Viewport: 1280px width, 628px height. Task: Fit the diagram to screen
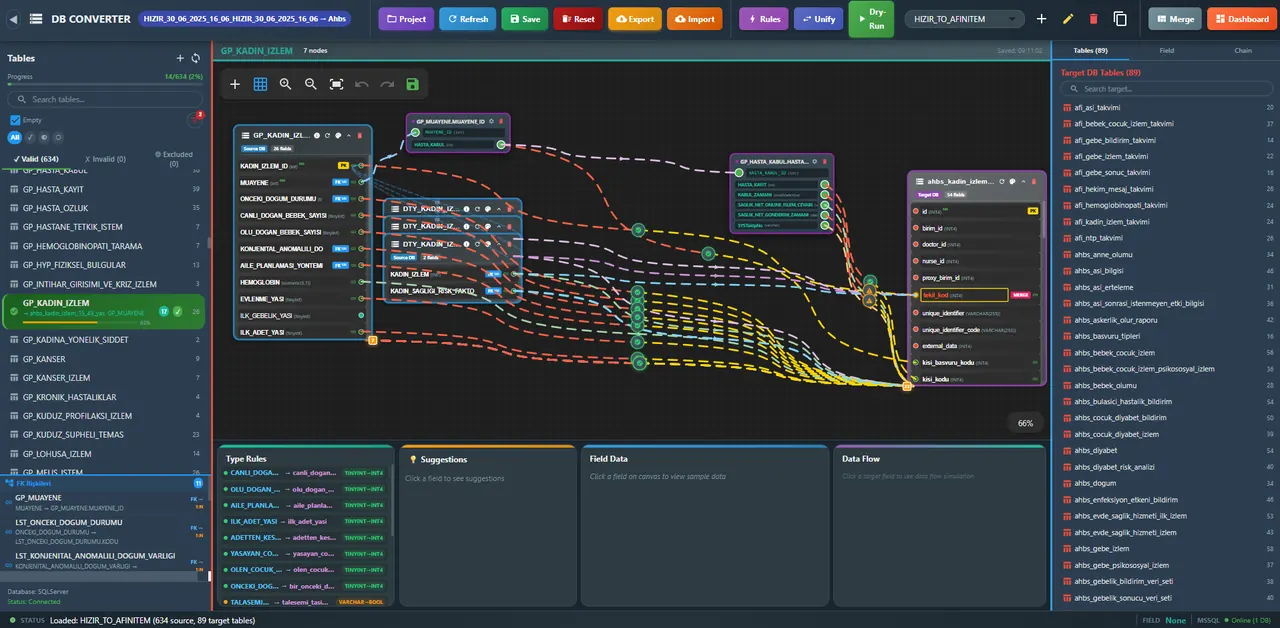pos(336,85)
